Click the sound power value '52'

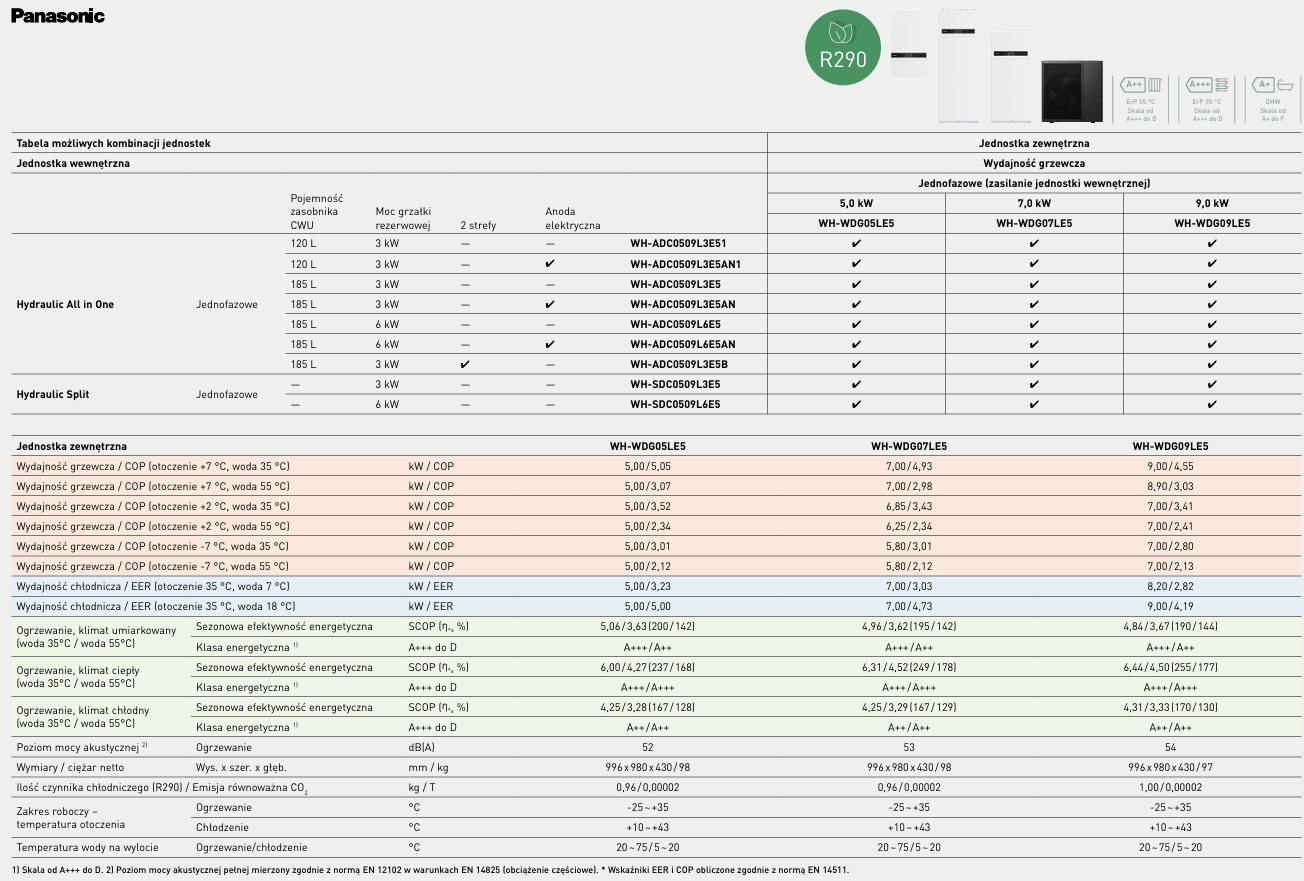(x=648, y=747)
